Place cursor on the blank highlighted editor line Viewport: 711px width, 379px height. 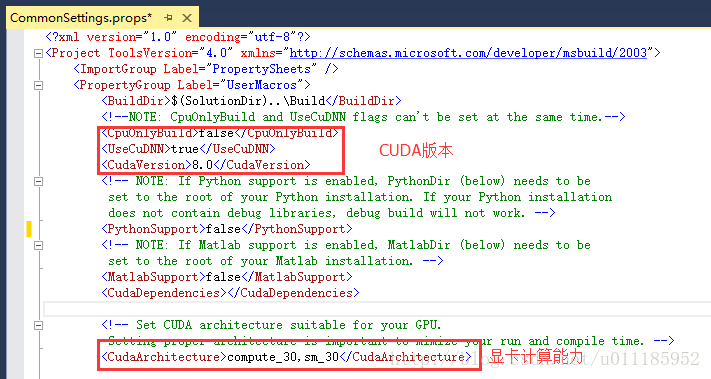click(376, 309)
